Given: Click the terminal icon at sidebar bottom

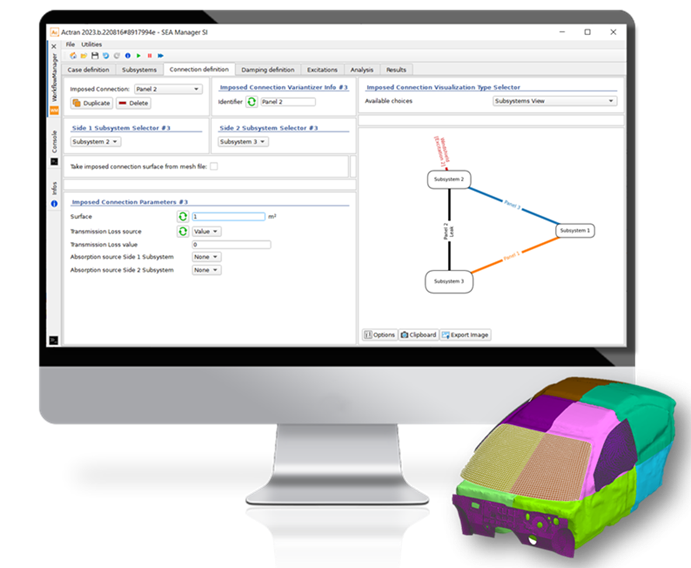Looking at the screenshot, I should pos(54,340).
